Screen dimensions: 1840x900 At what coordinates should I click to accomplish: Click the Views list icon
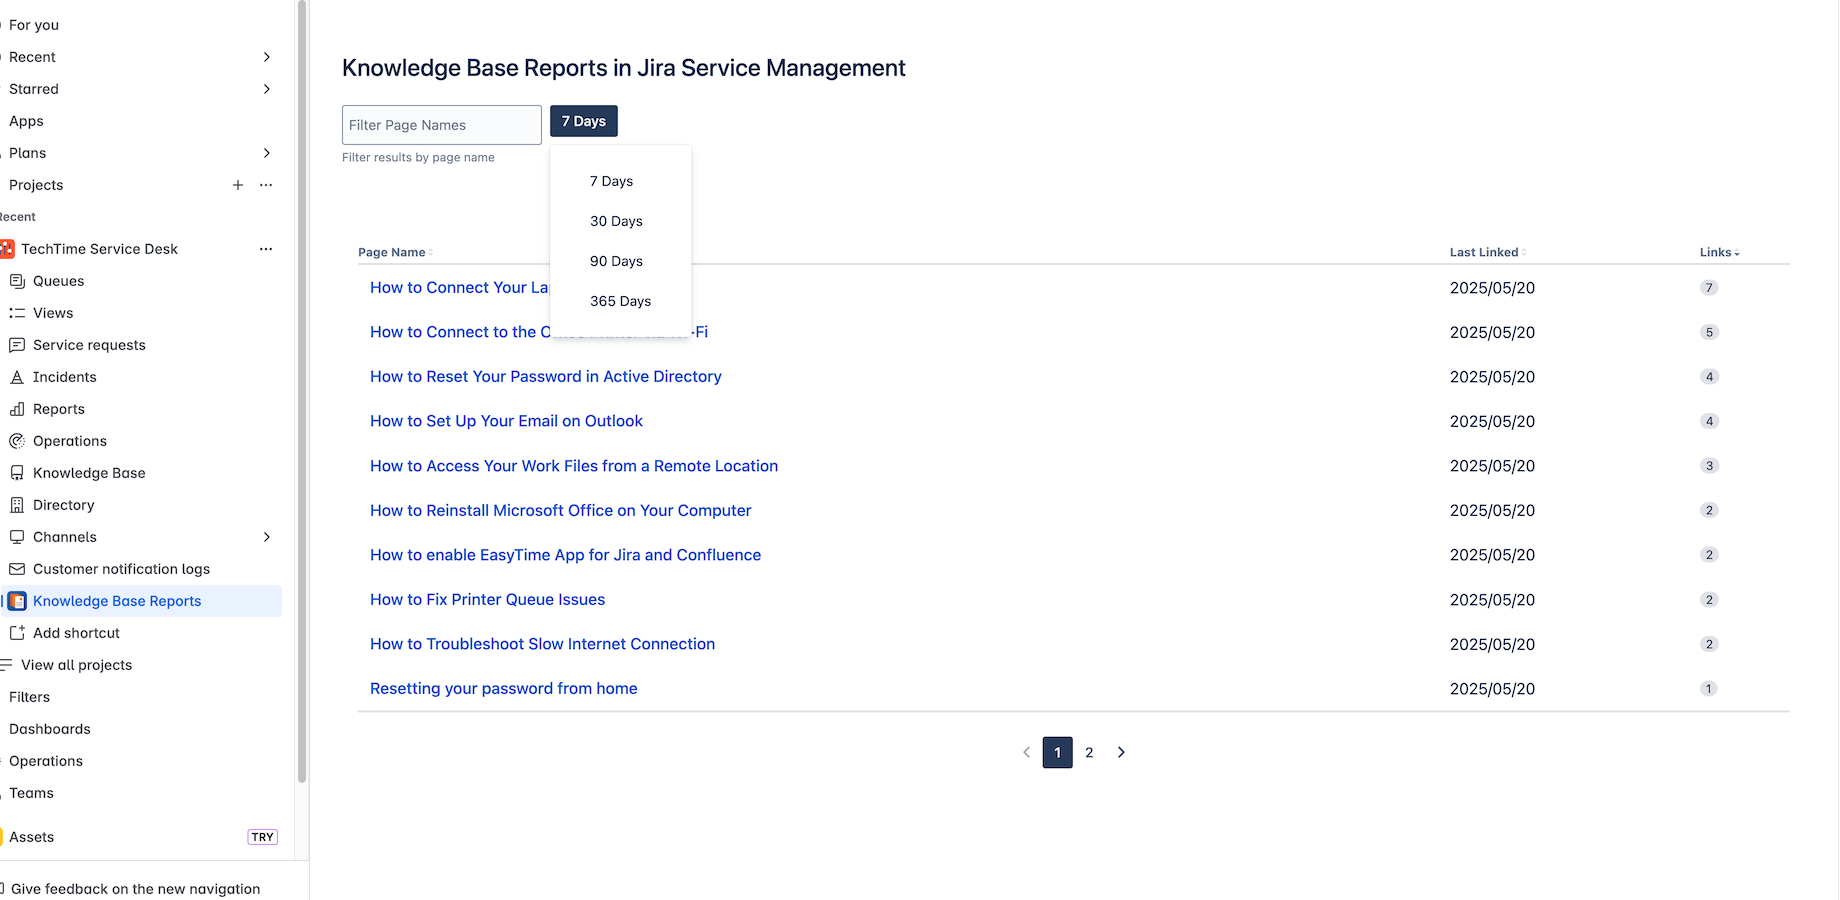click(x=17, y=313)
